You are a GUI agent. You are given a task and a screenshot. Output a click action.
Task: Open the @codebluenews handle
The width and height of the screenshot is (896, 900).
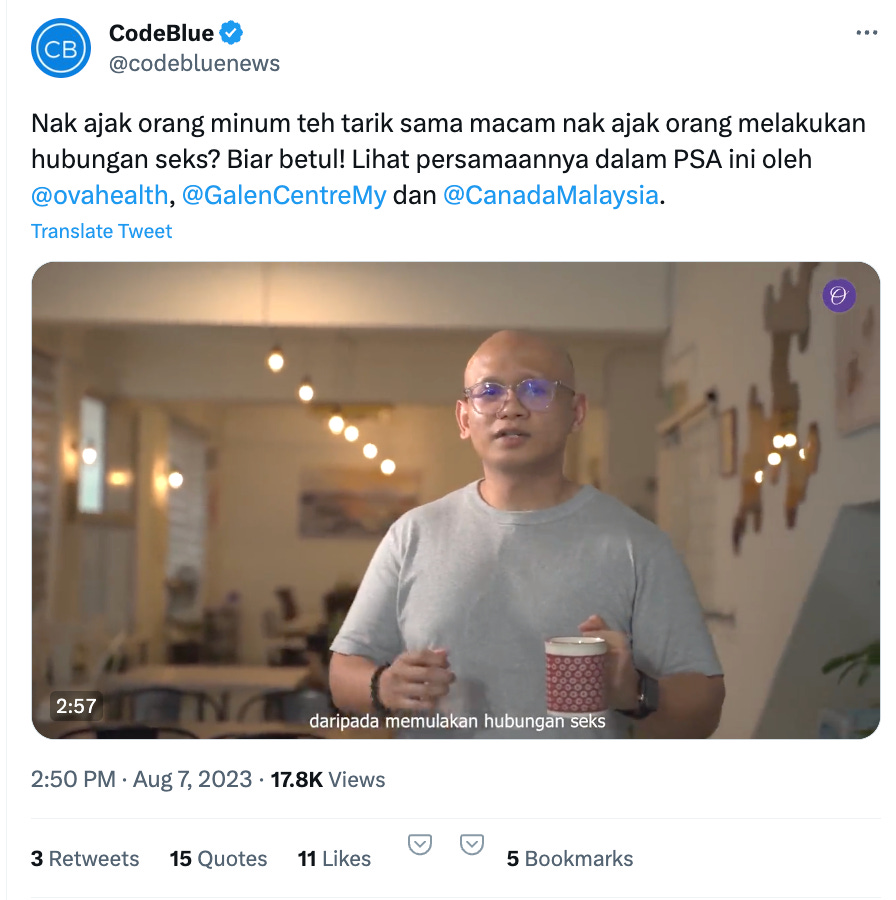[194, 63]
